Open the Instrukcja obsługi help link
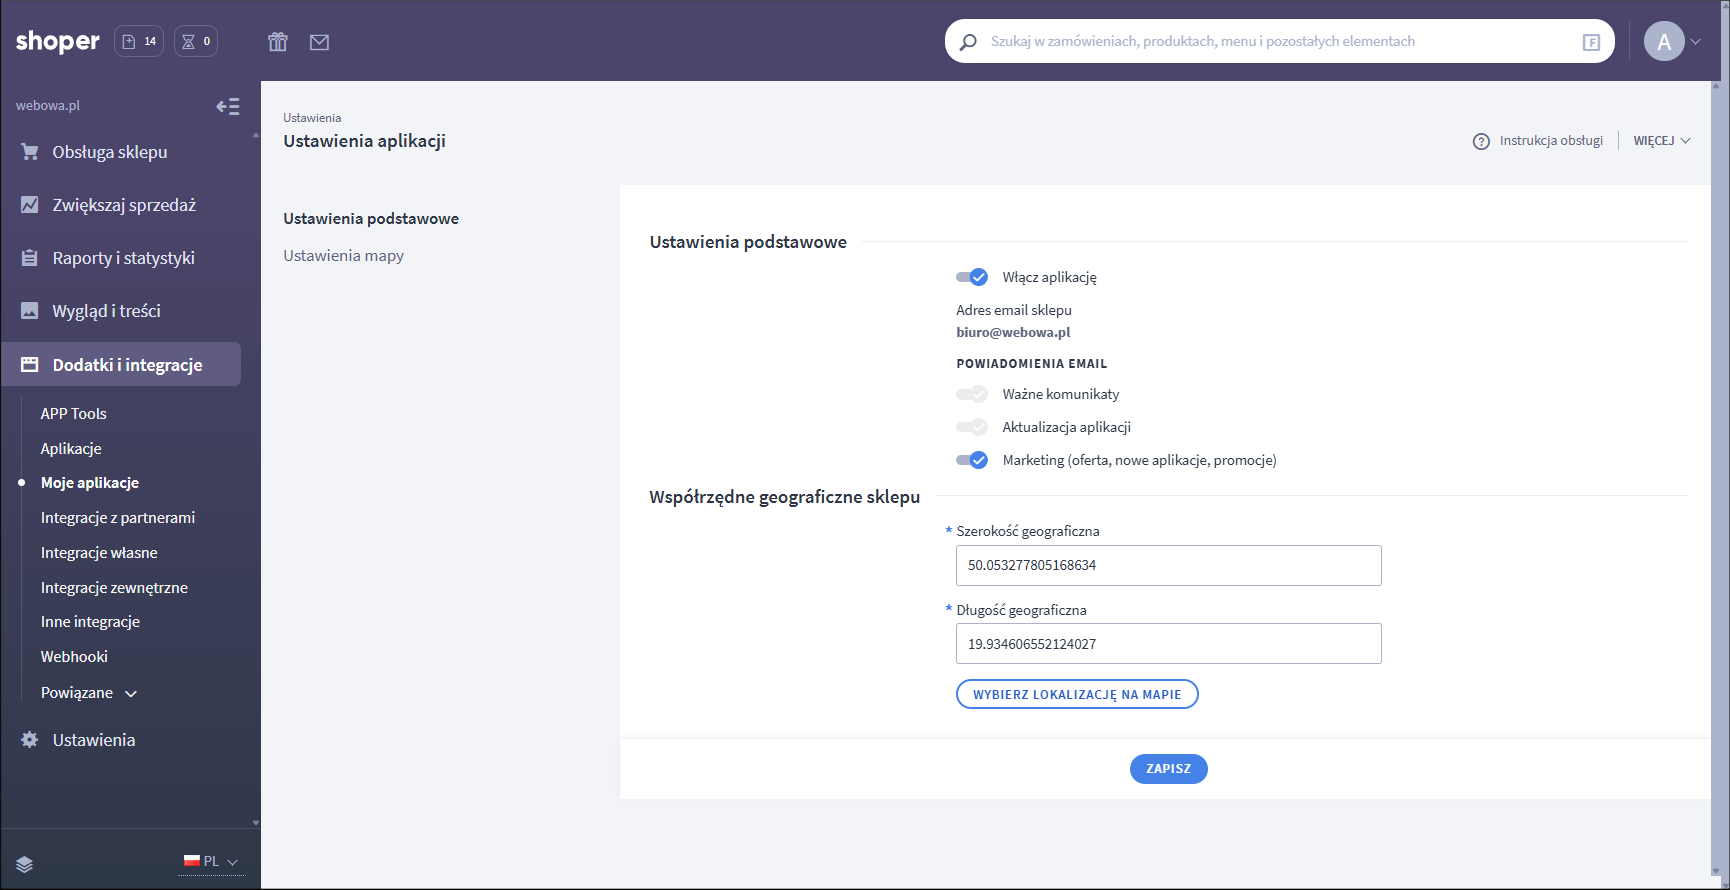 point(1538,141)
